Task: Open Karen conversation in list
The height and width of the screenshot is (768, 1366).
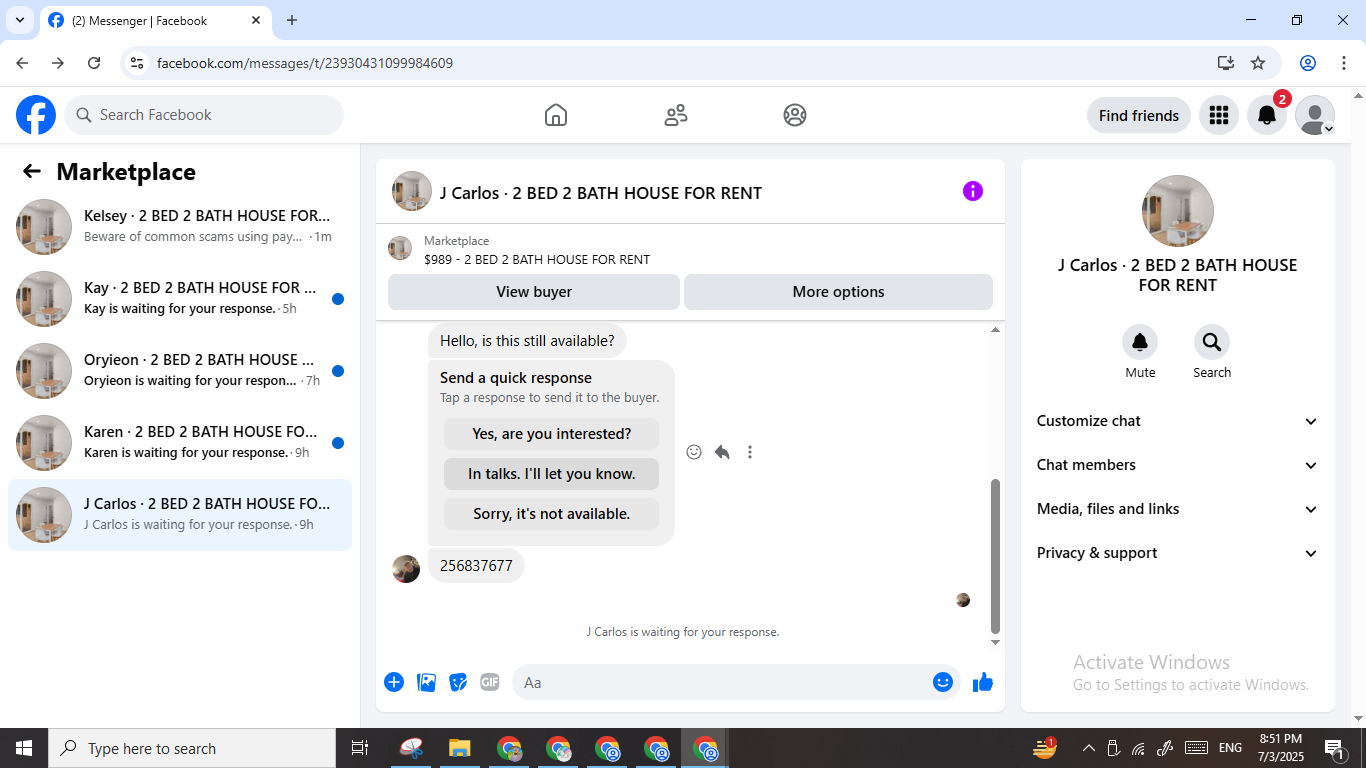Action: pyautogui.click(x=180, y=443)
